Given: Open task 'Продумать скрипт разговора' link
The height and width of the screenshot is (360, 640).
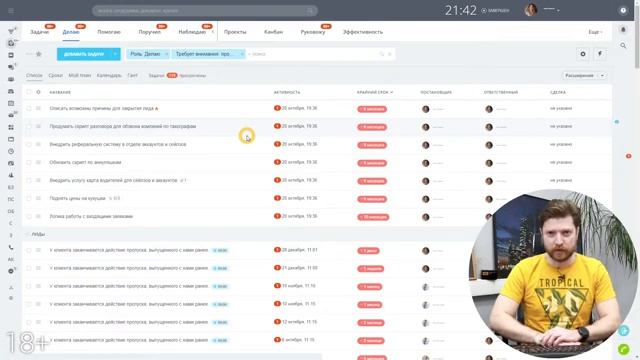Looking at the screenshot, I should (123, 127).
